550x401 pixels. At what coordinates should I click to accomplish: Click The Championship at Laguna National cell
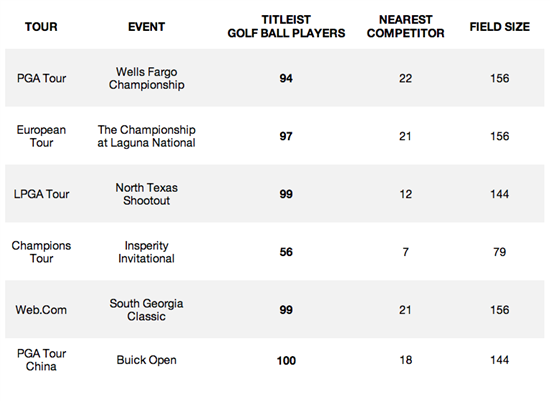147,136
